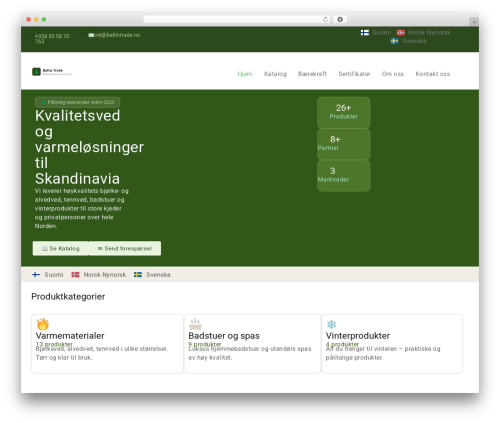Click the 8+ Partner stat card
Image resolution: width=500 pixels, height=423 pixels.
tap(343, 144)
